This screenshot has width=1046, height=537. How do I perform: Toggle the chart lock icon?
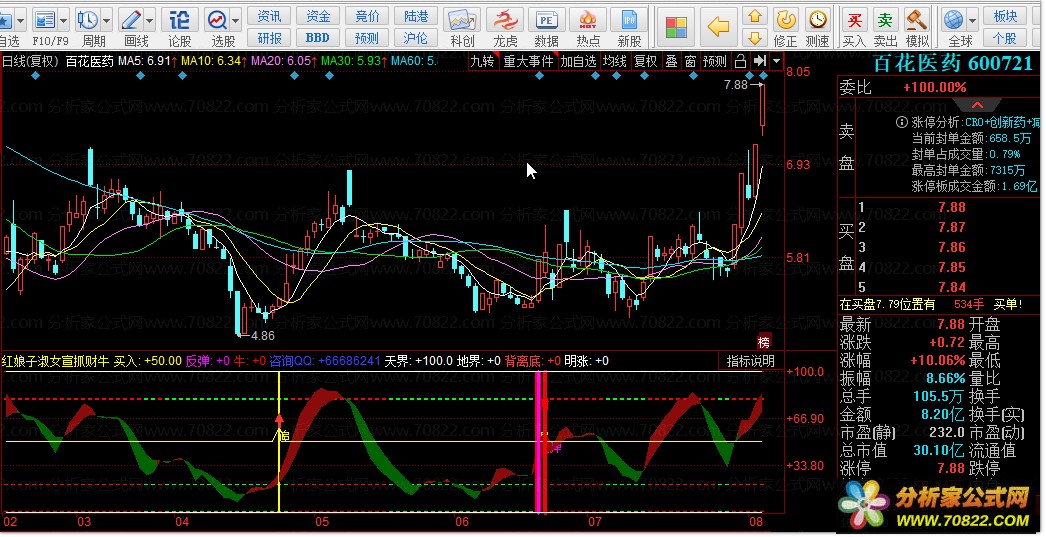740,61
